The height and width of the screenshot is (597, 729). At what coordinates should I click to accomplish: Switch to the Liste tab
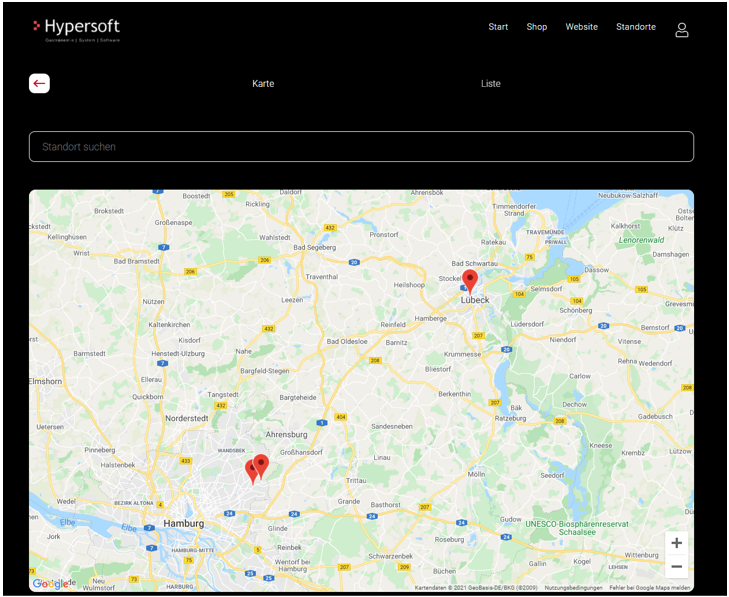click(490, 84)
